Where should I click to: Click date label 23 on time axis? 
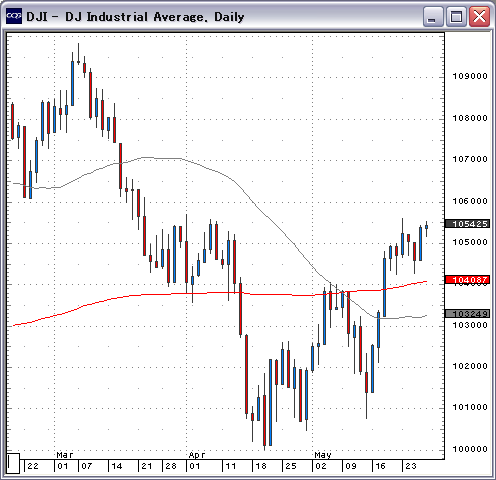pyautogui.click(x=411, y=466)
